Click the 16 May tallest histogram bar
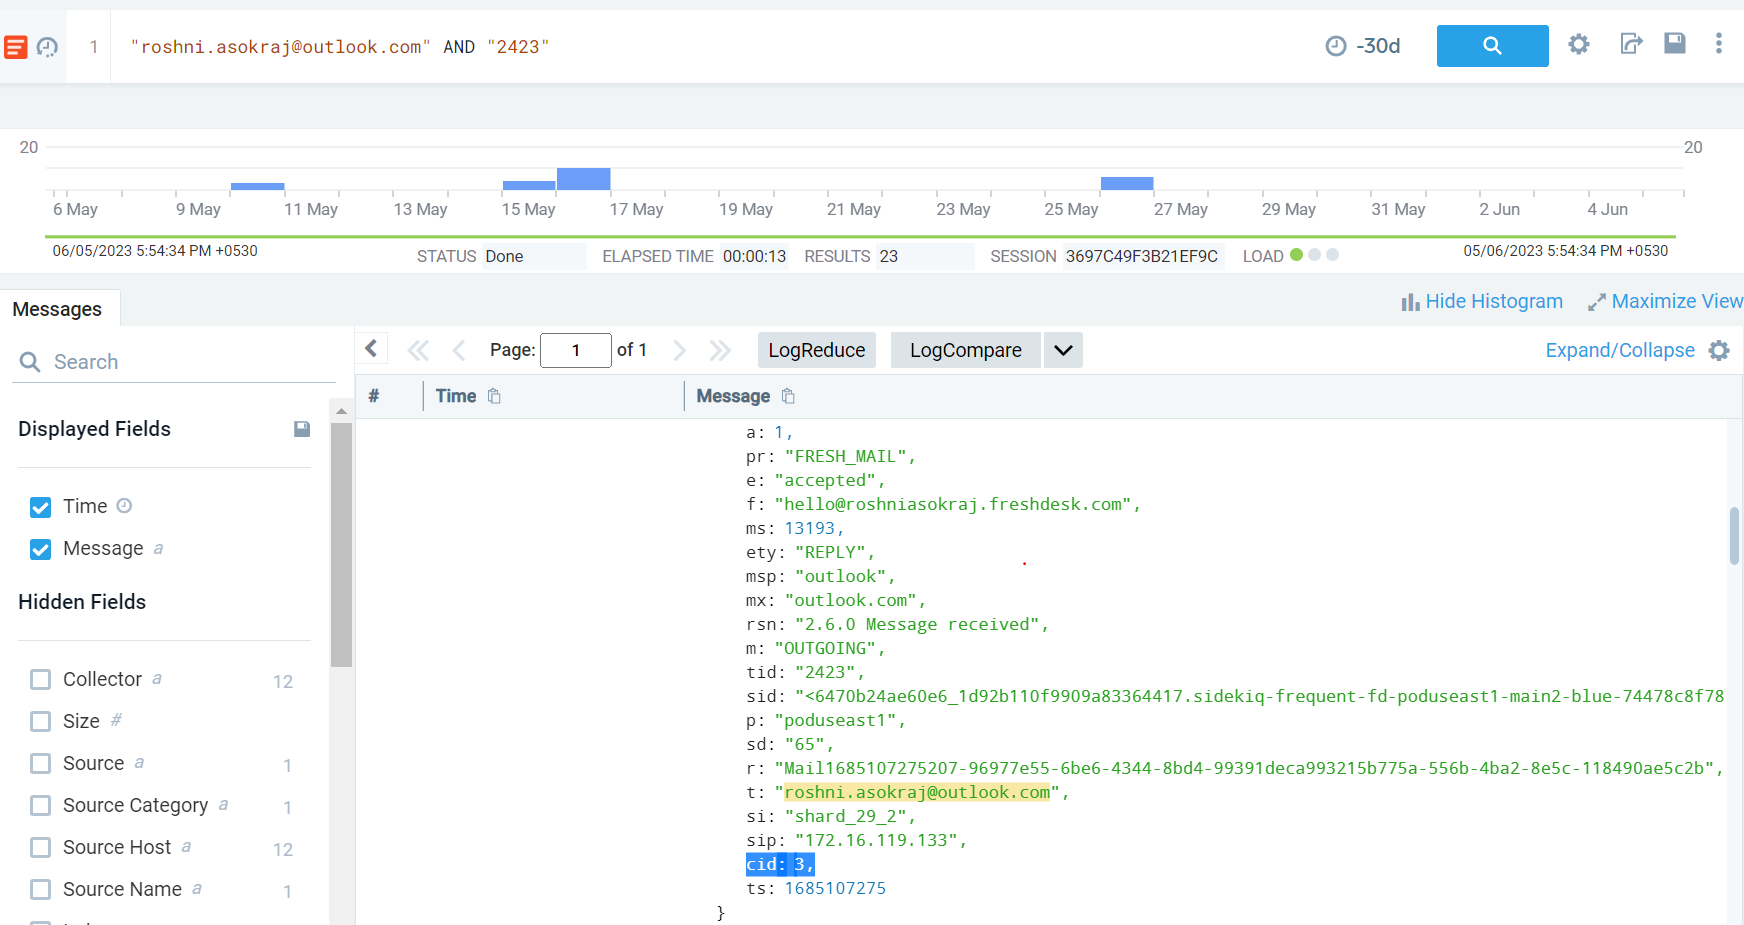 coord(584,179)
